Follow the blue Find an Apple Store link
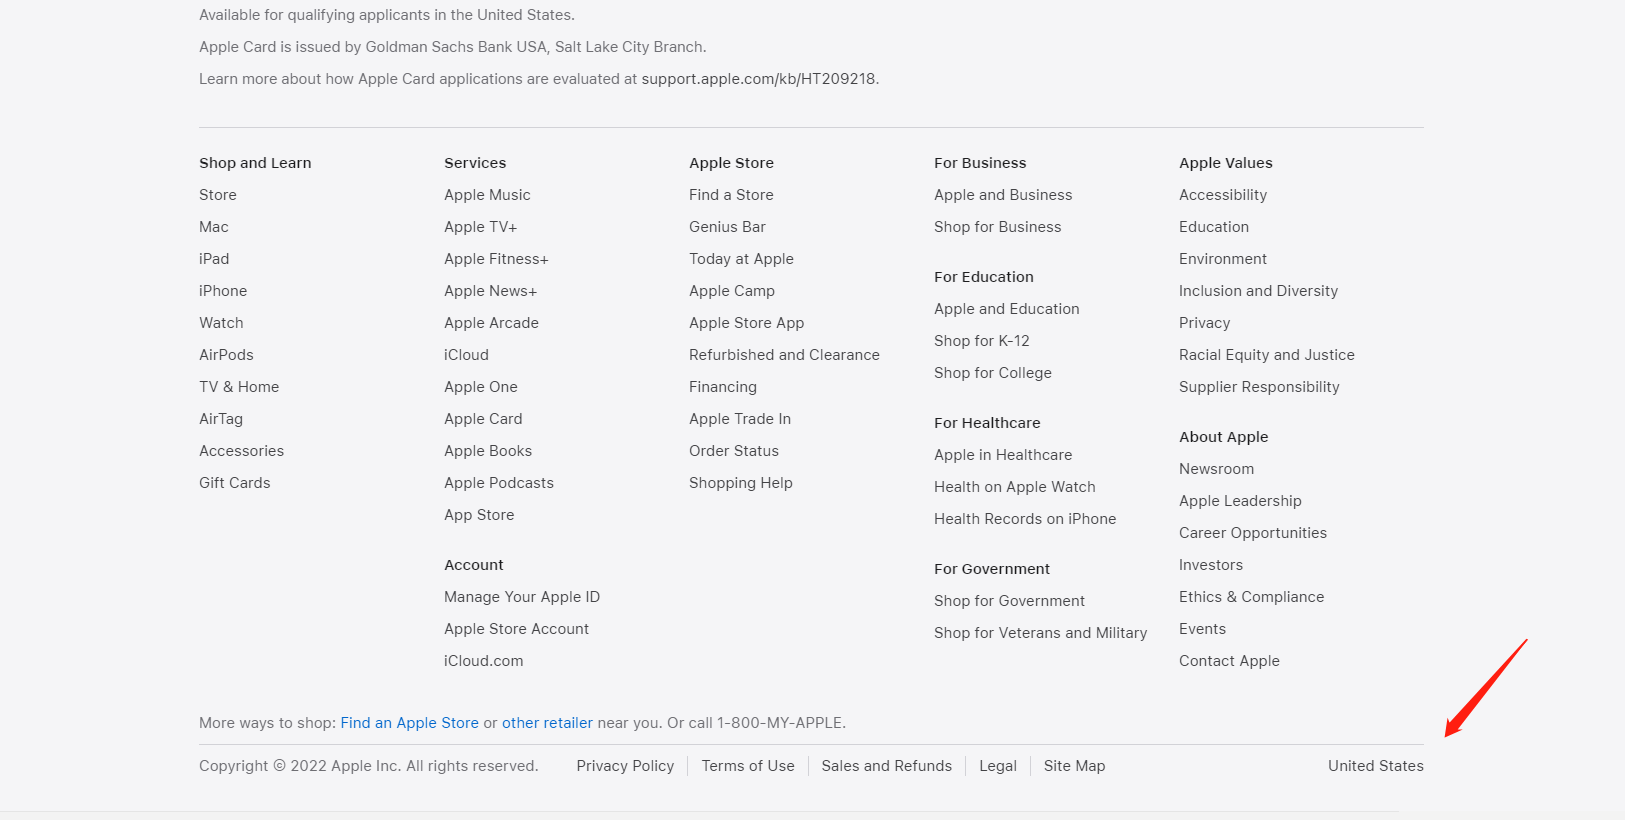The image size is (1625, 820). point(409,723)
